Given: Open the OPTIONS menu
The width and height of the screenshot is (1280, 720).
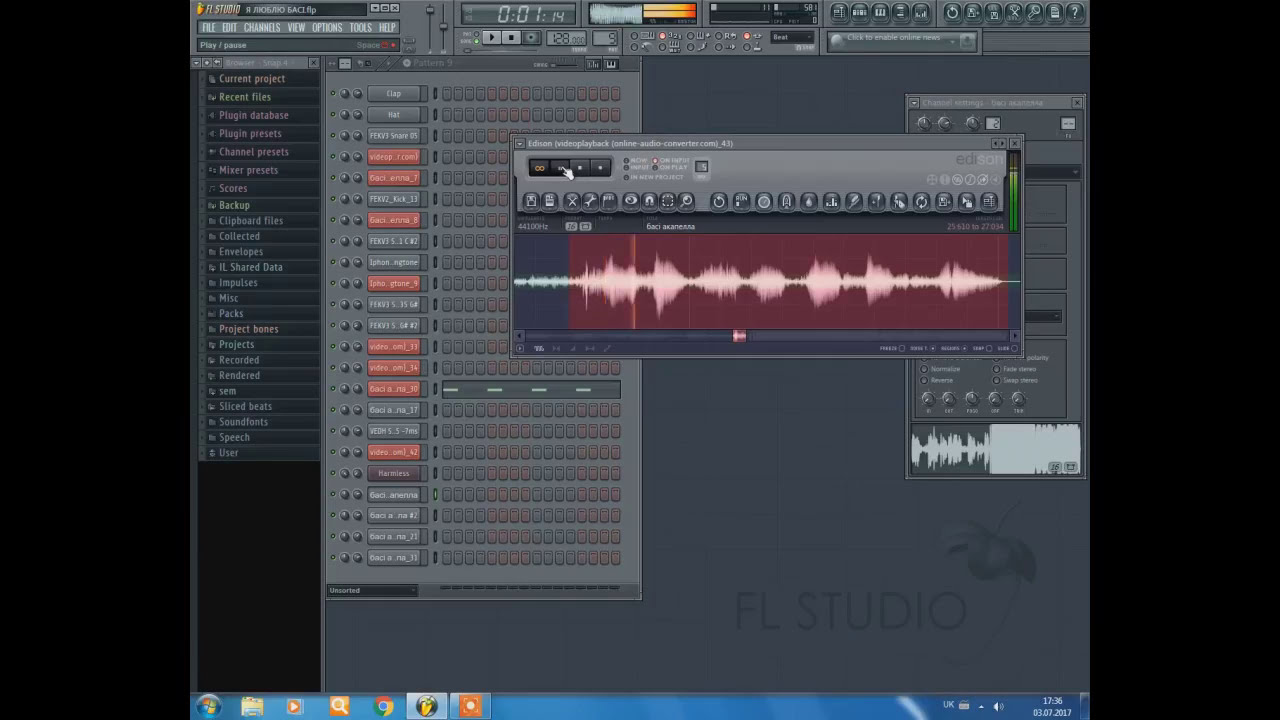Looking at the screenshot, I should pyautogui.click(x=327, y=28).
